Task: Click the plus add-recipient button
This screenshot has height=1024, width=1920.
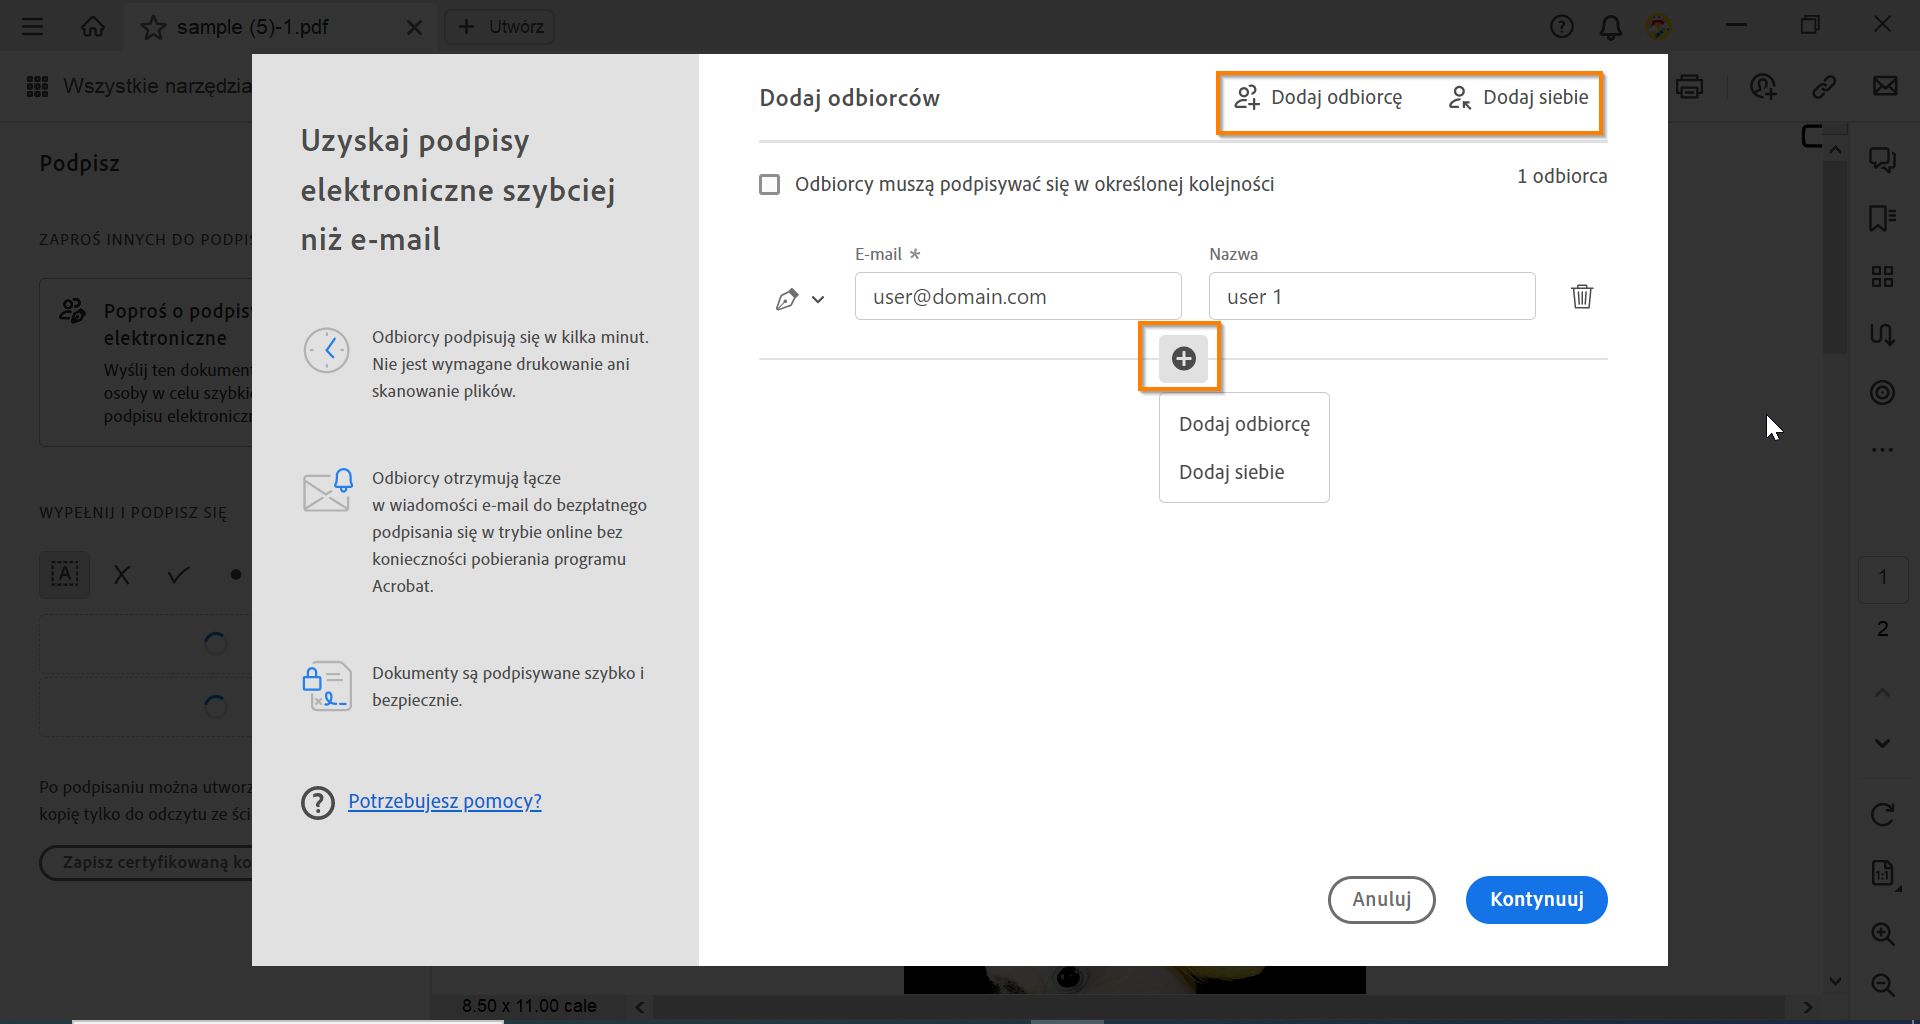Action: (x=1183, y=359)
